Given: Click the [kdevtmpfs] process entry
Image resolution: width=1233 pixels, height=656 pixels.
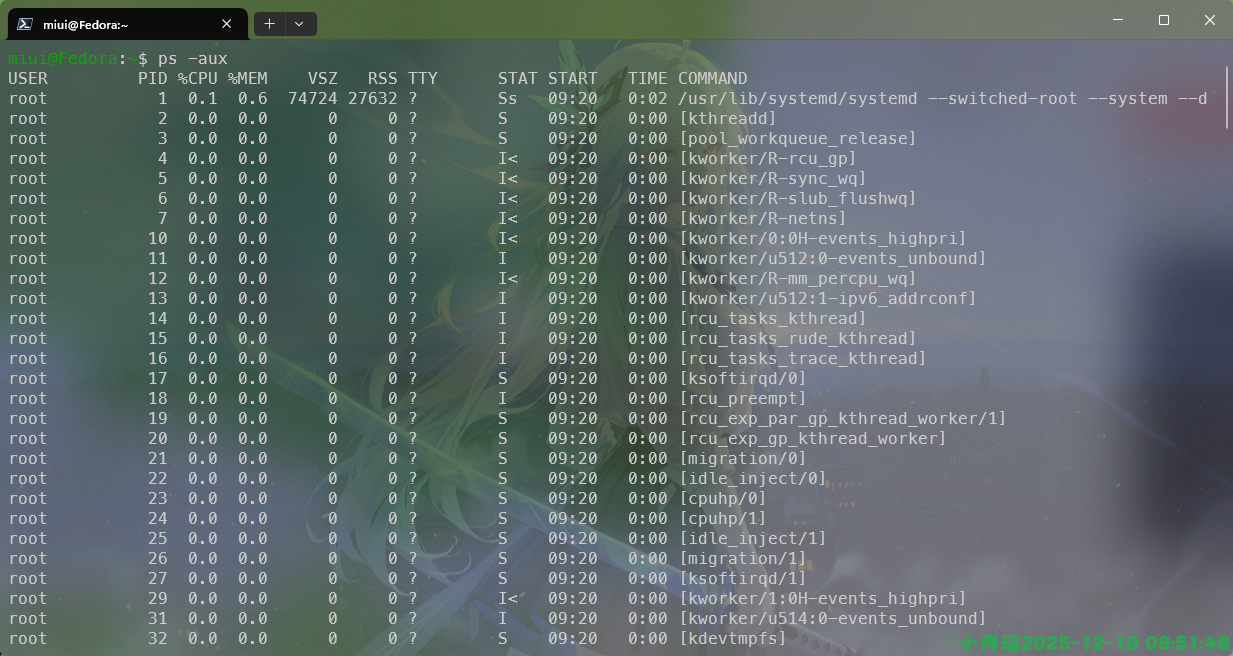Looking at the screenshot, I should click(x=732, y=639).
